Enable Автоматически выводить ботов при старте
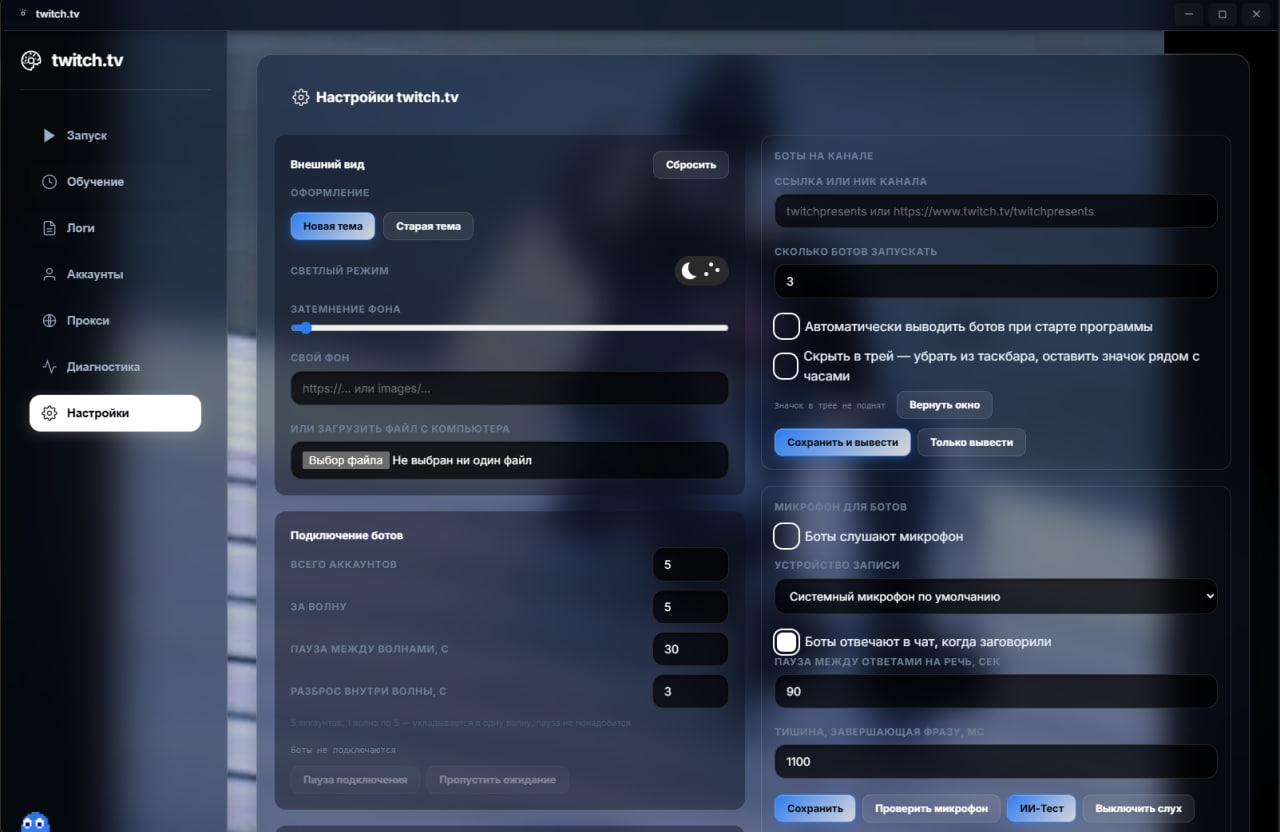1280x832 pixels. 786,326
